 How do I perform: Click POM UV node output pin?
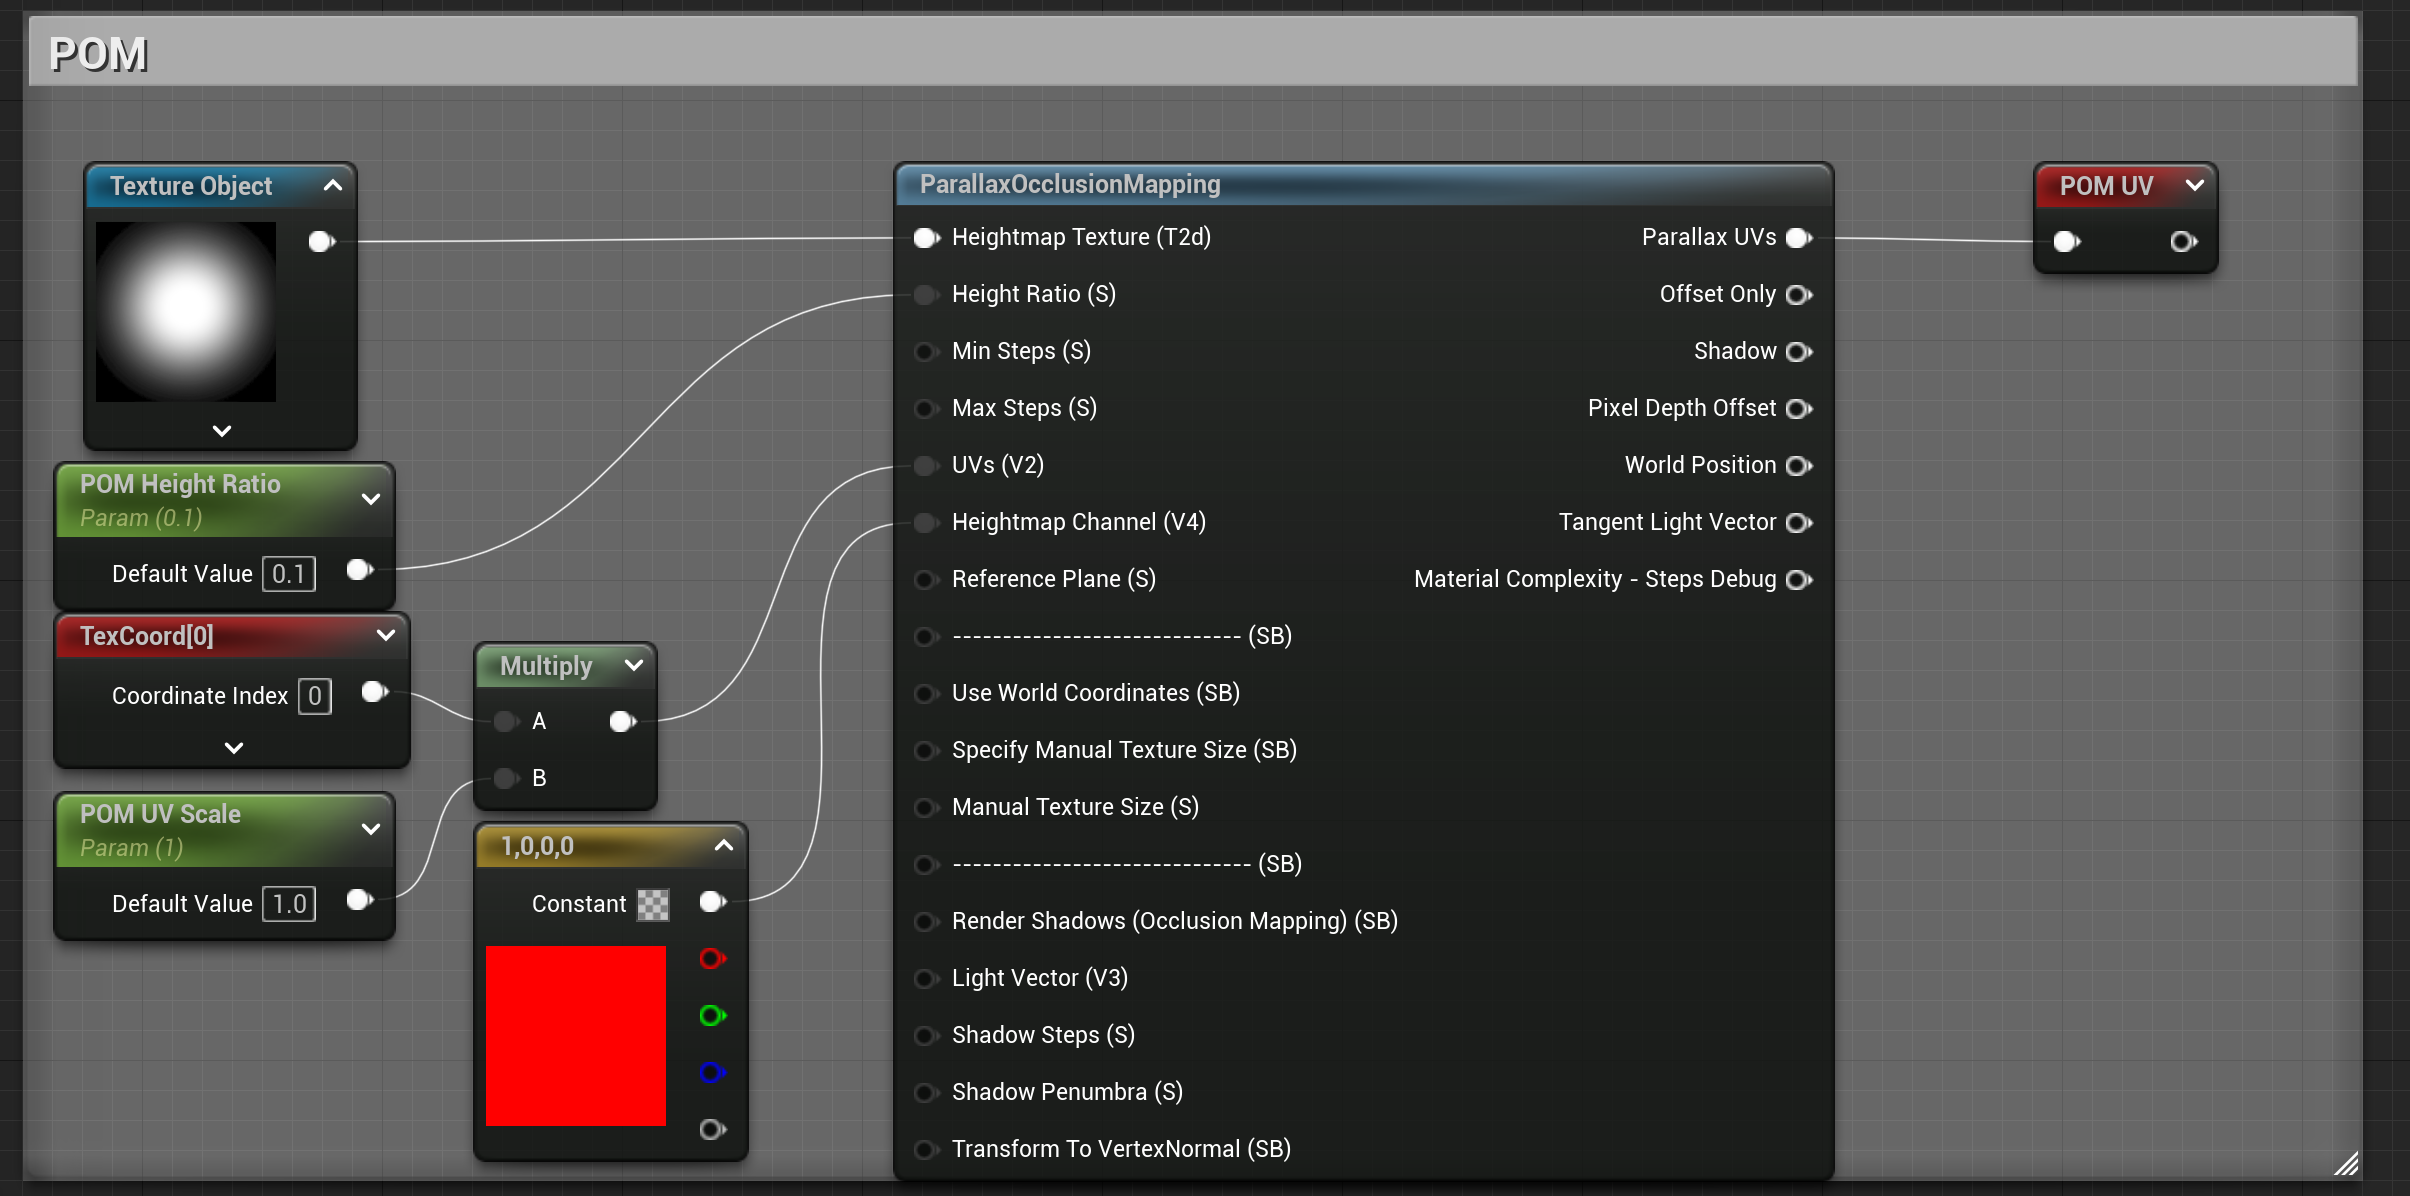2184,241
